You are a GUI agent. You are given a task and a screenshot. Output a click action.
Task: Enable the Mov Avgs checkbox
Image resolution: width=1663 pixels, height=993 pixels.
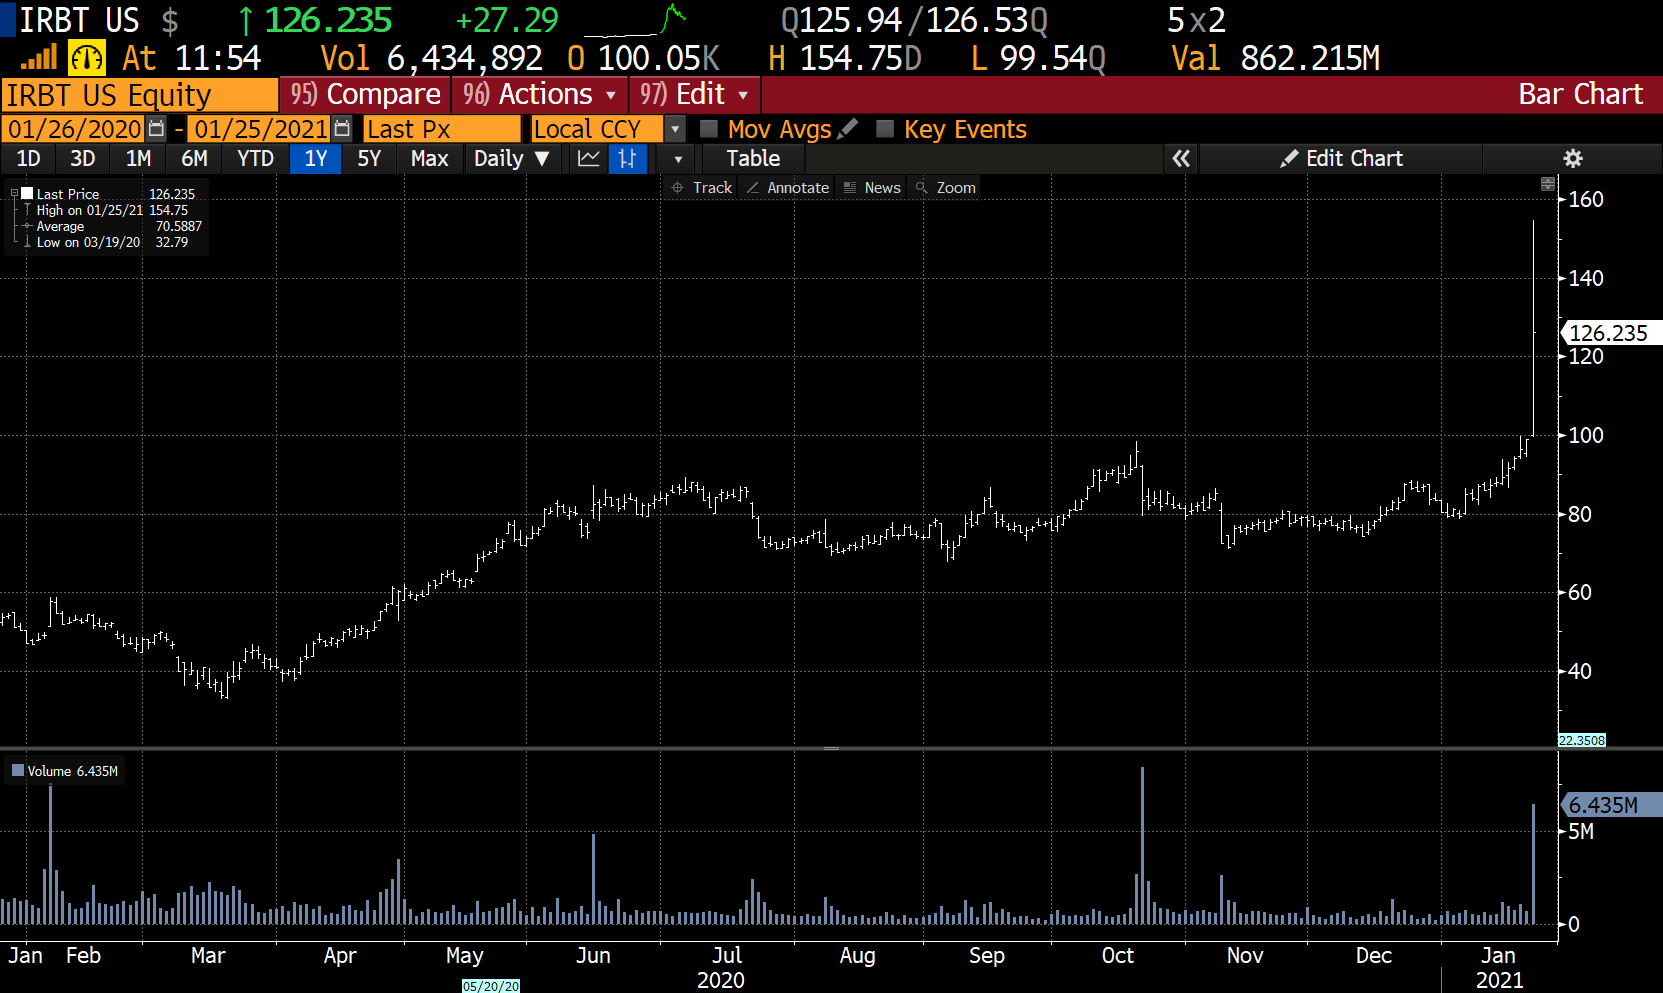[x=709, y=128]
